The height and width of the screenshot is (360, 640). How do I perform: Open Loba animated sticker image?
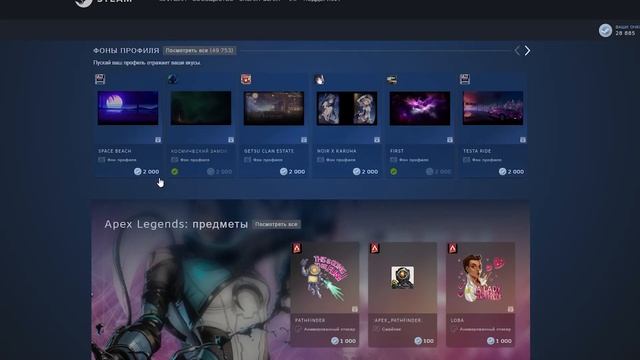point(480,278)
